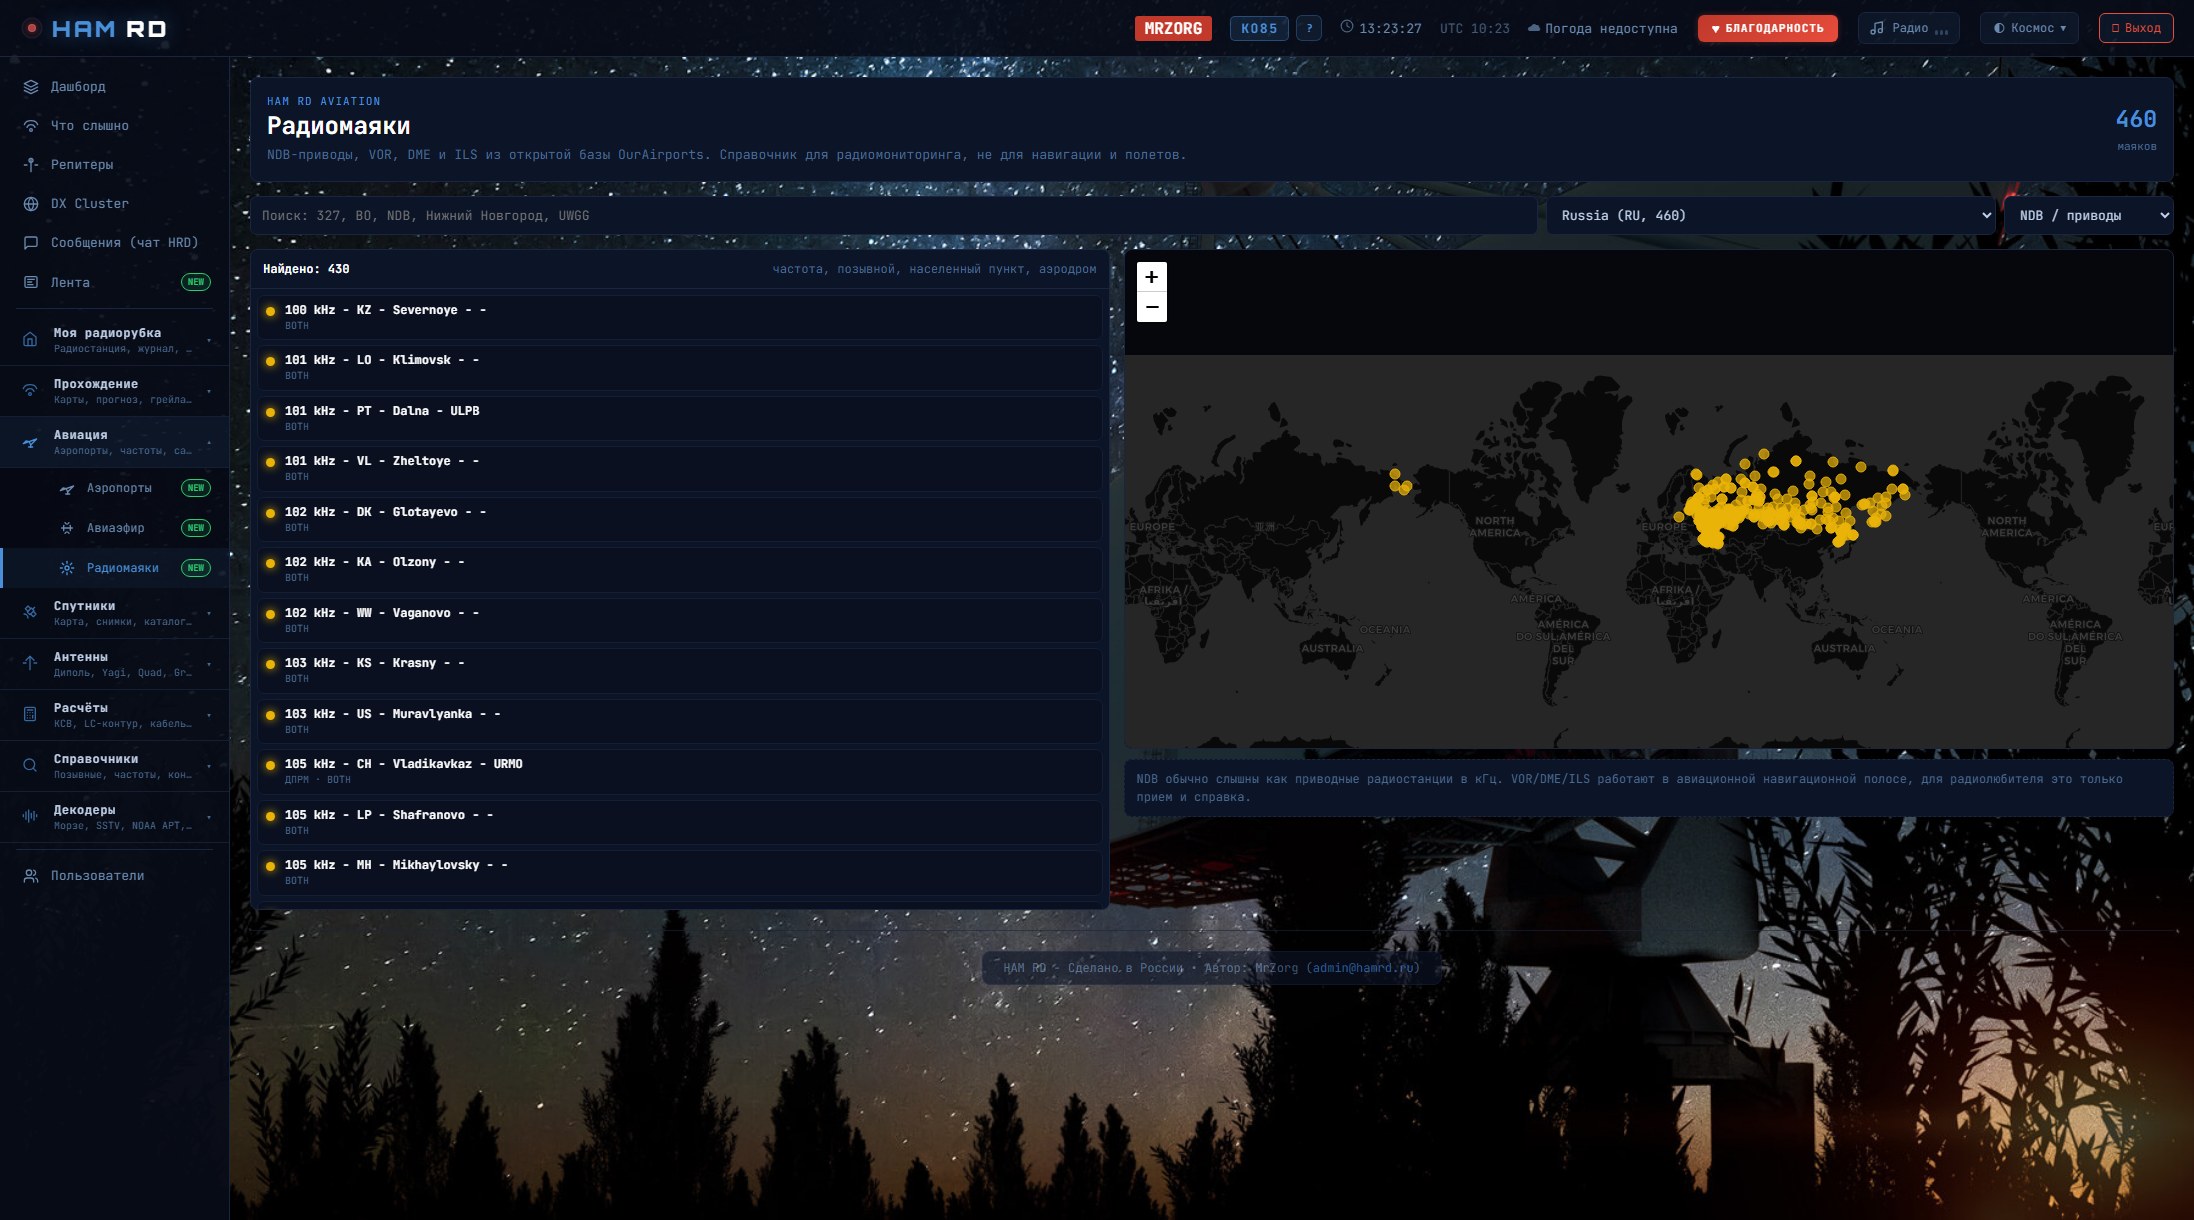The image size is (2194, 1220).
Task: Open Лента menu item
Action: coord(114,283)
